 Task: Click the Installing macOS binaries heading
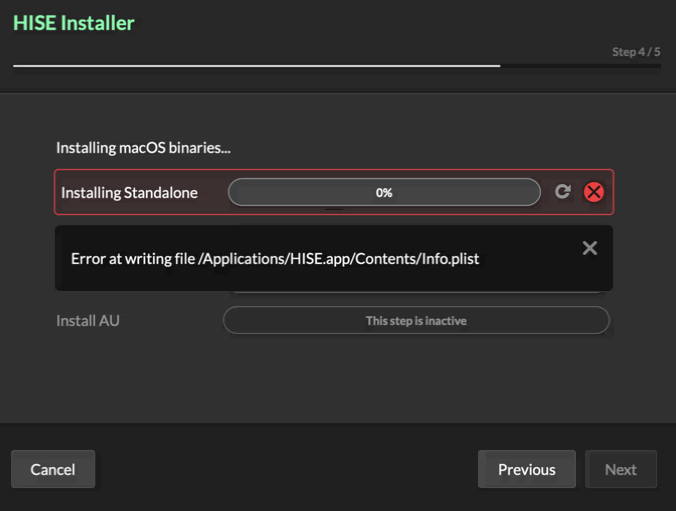click(x=143, y=148)
